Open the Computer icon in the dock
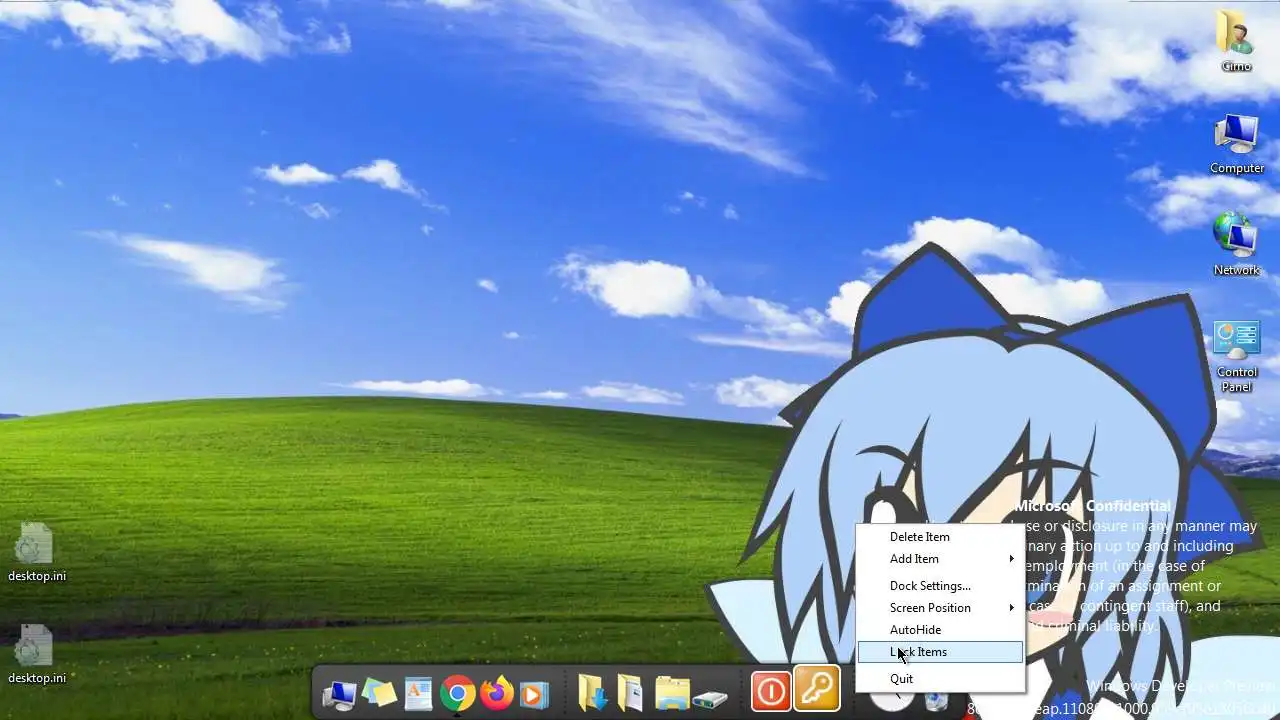Image resolution: width=1280 pixels, height=720 pixels. click(339, 693)
